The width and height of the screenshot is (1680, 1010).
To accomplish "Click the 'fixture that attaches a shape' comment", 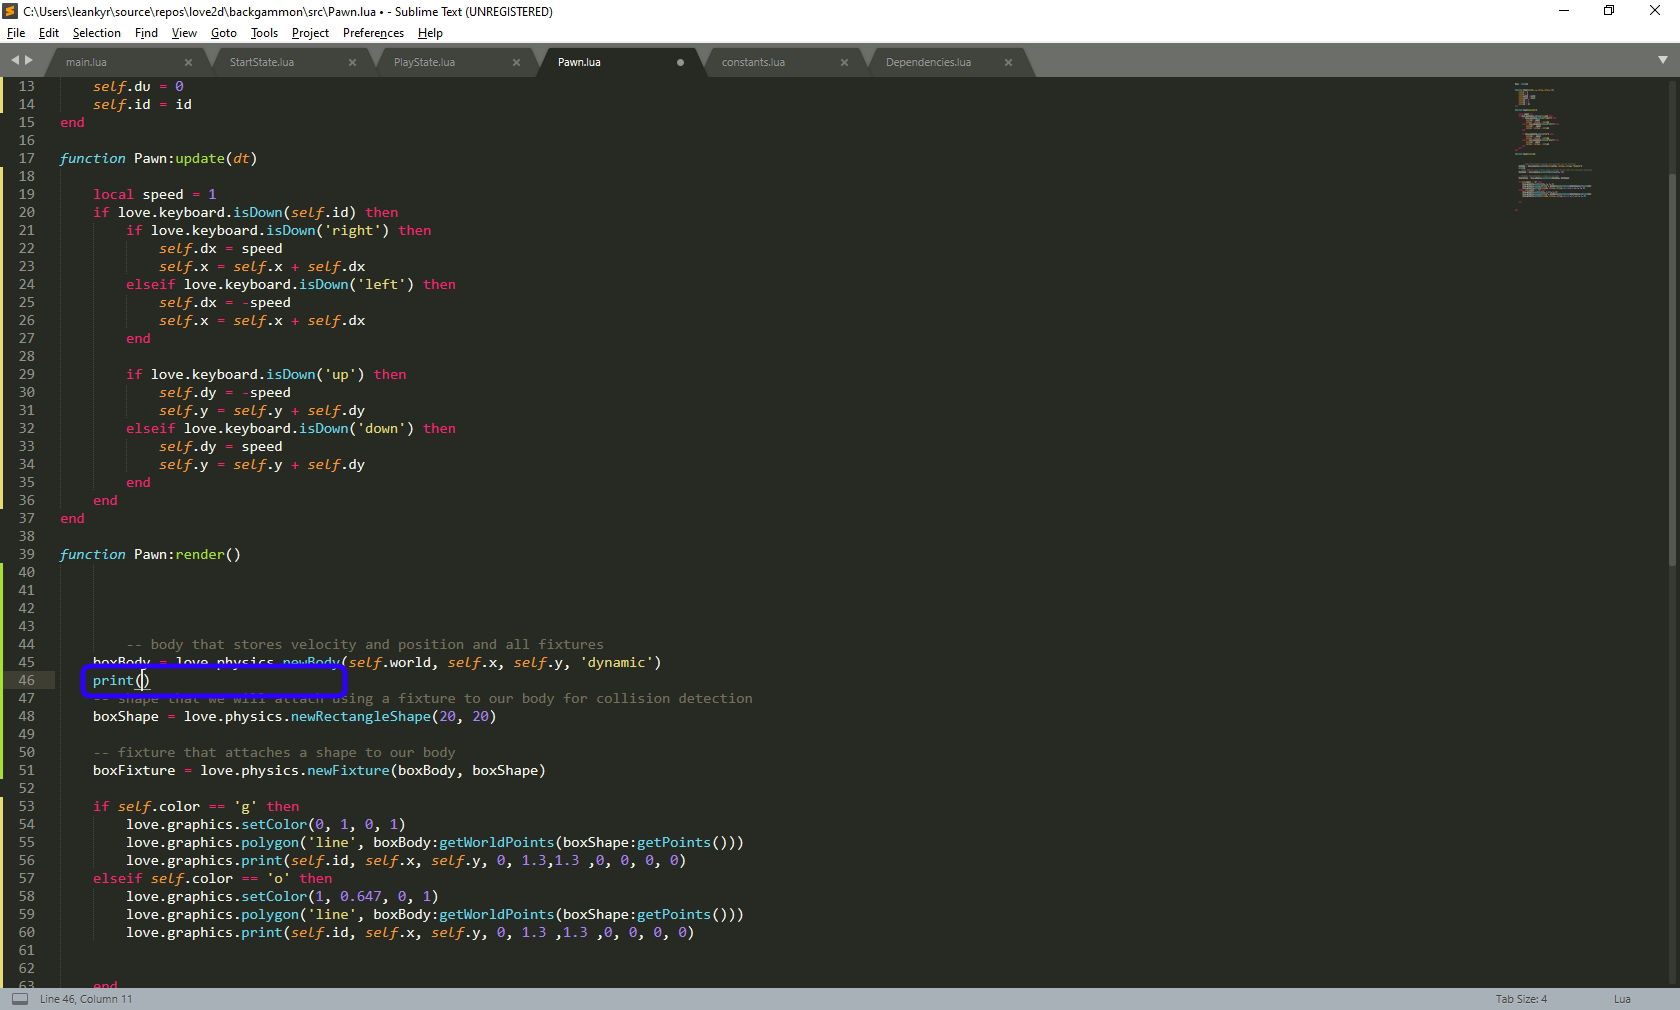I will 274,752.
